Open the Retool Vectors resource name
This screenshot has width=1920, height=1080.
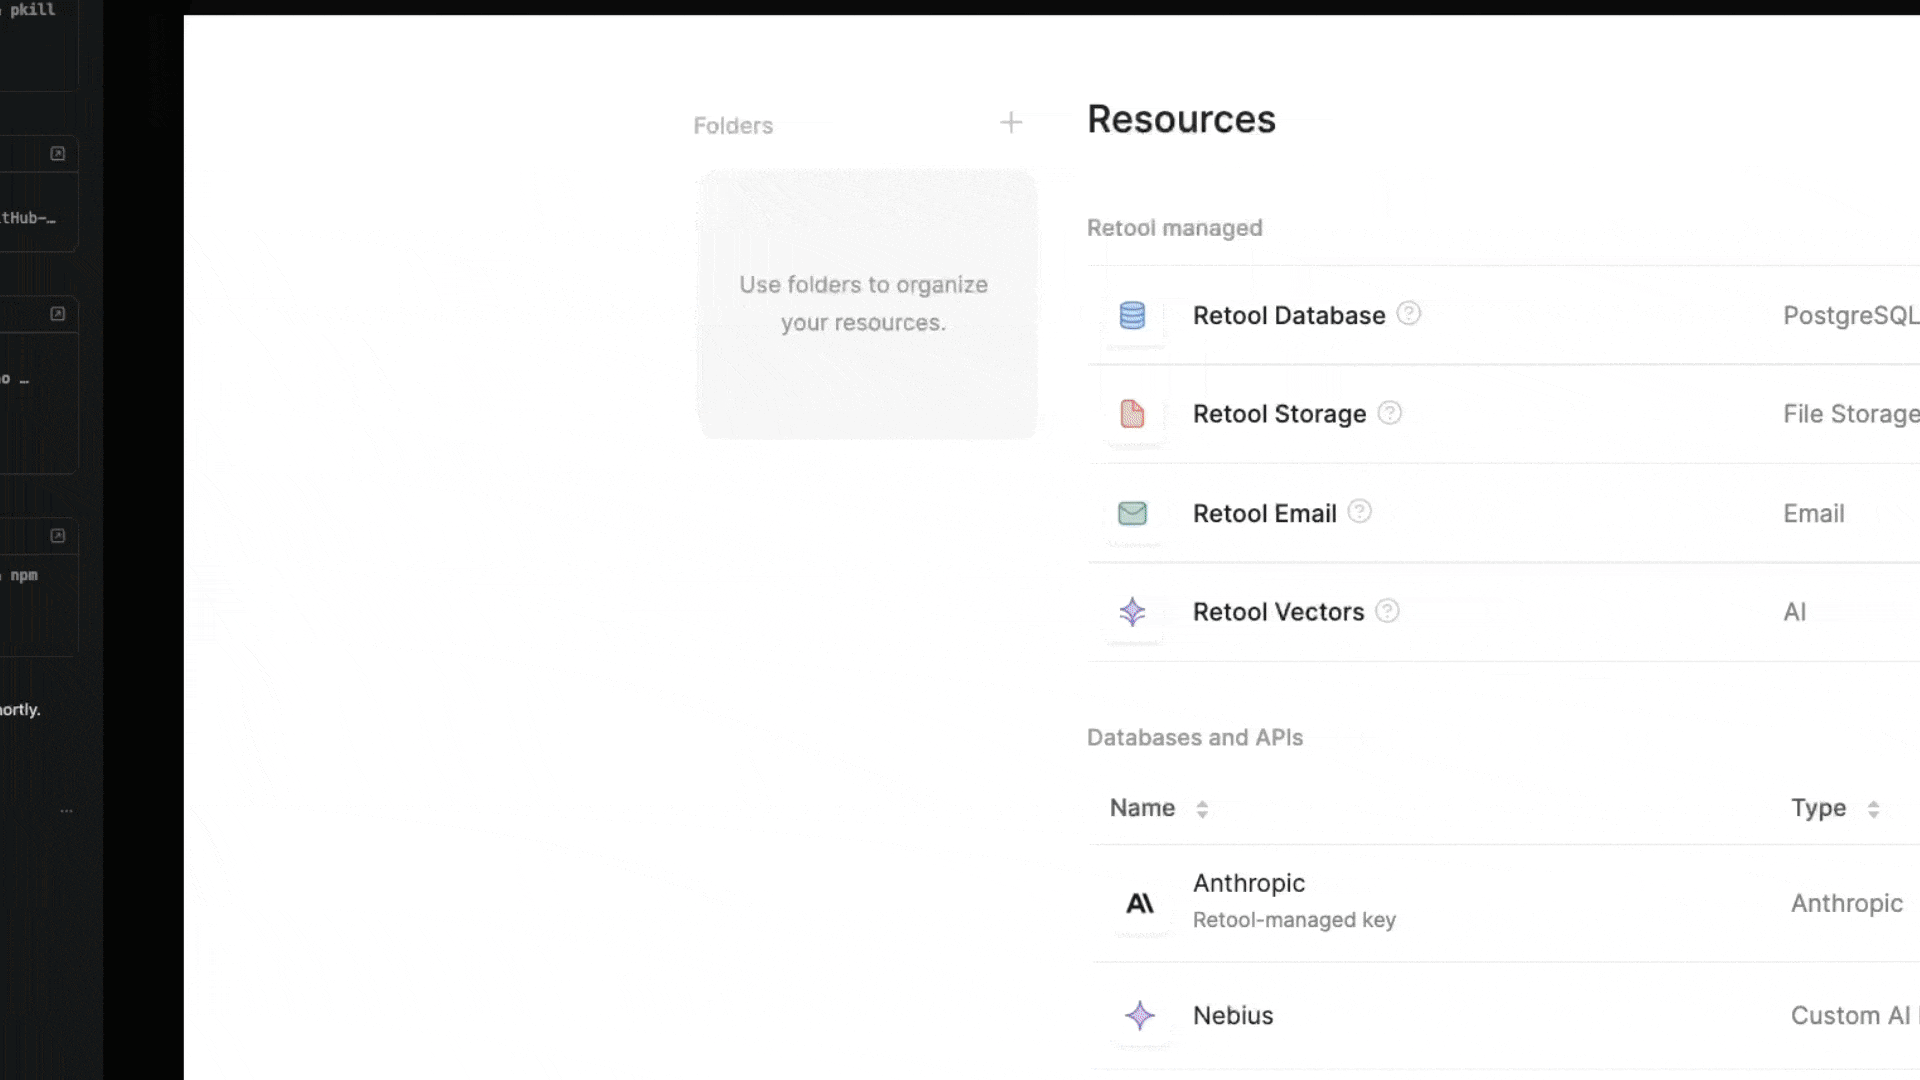[x=1278, y=612]
